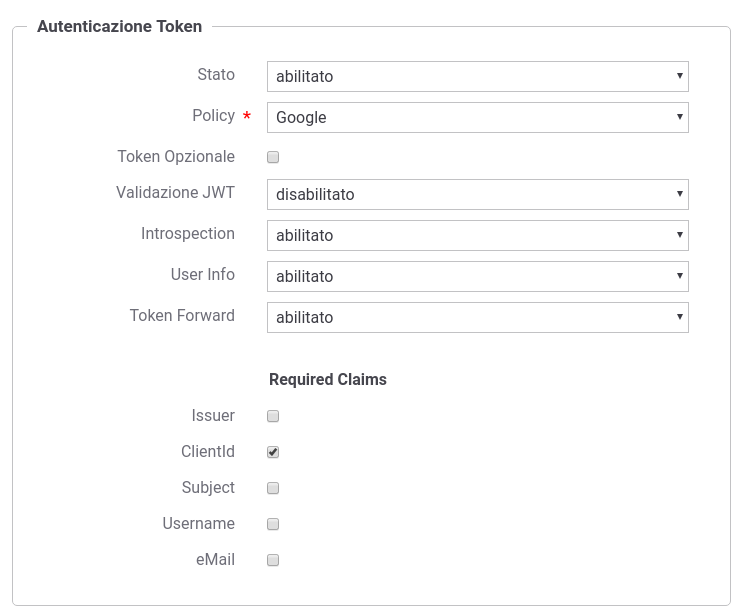
Task: Uncheck the ClientId required claim
Action: coord(273,452)
